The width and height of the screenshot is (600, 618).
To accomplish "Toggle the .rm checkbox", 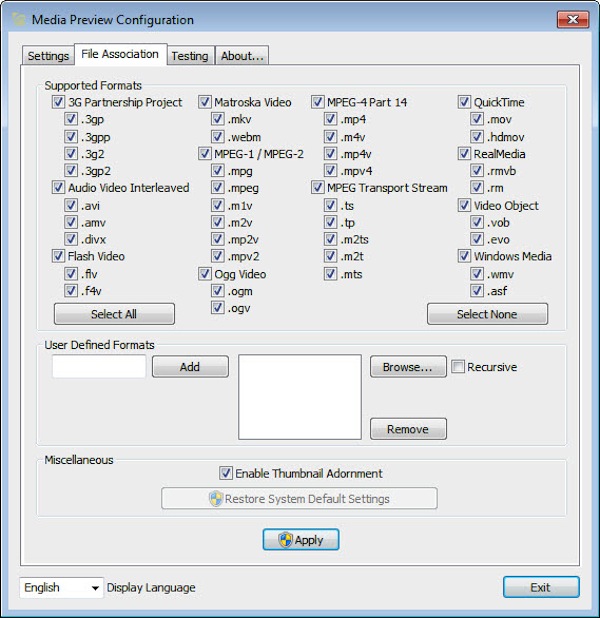I will click(477, 188).
